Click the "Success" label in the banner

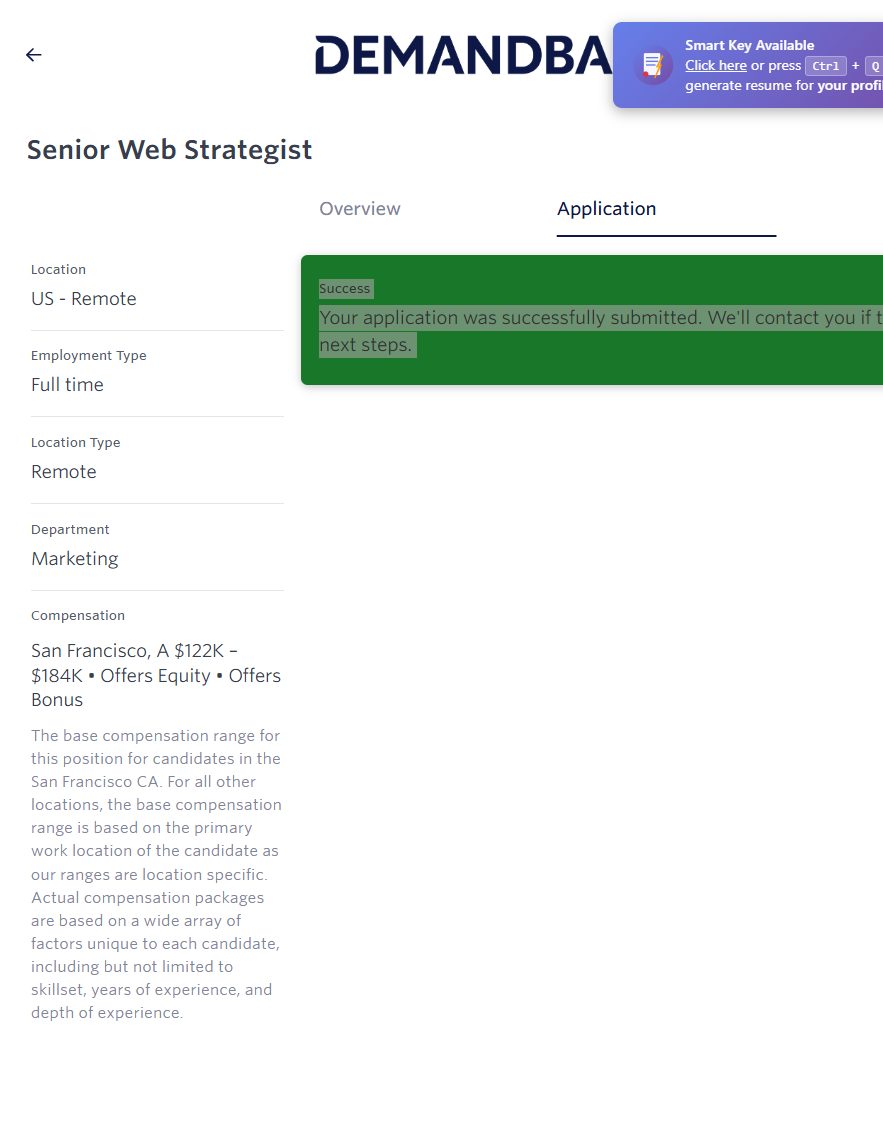[x=345, y=289]
